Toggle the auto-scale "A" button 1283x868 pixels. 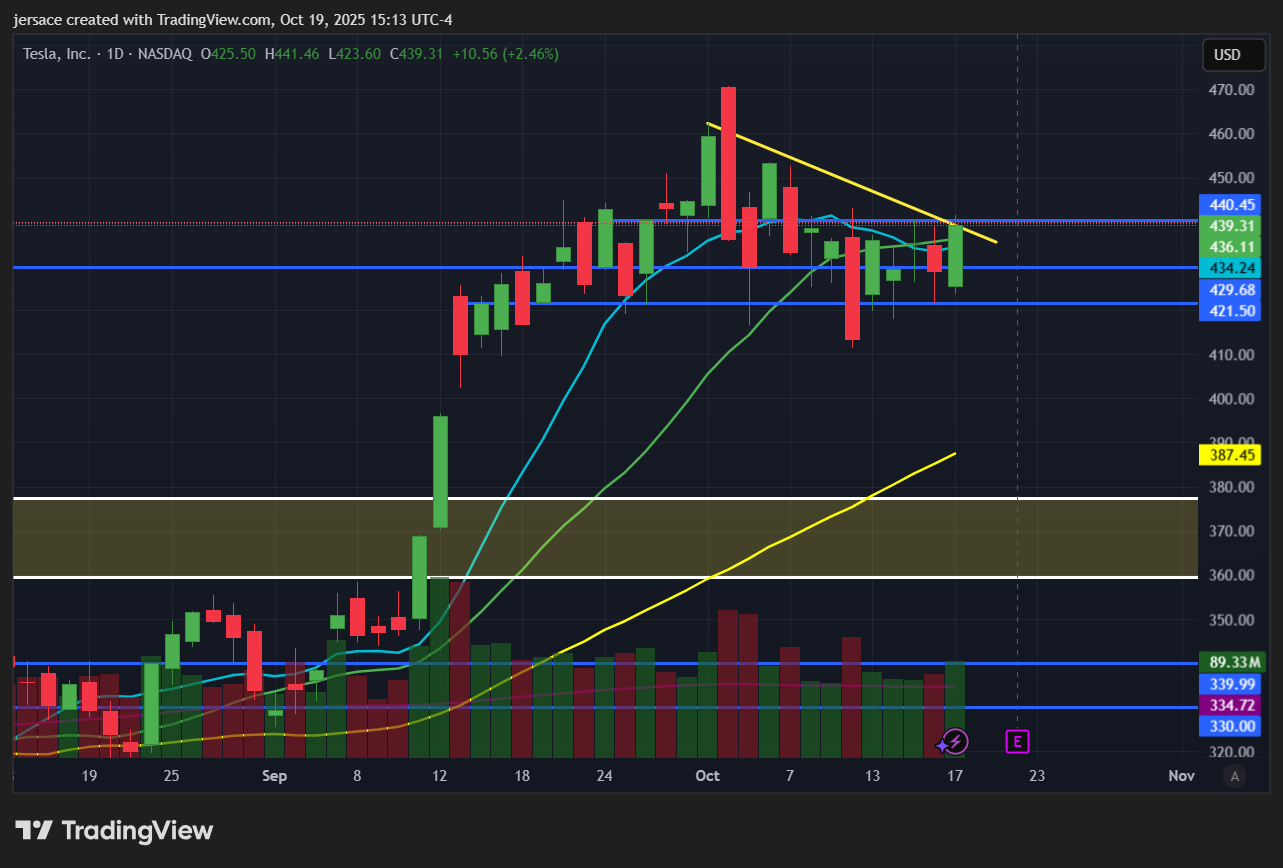1235,775
